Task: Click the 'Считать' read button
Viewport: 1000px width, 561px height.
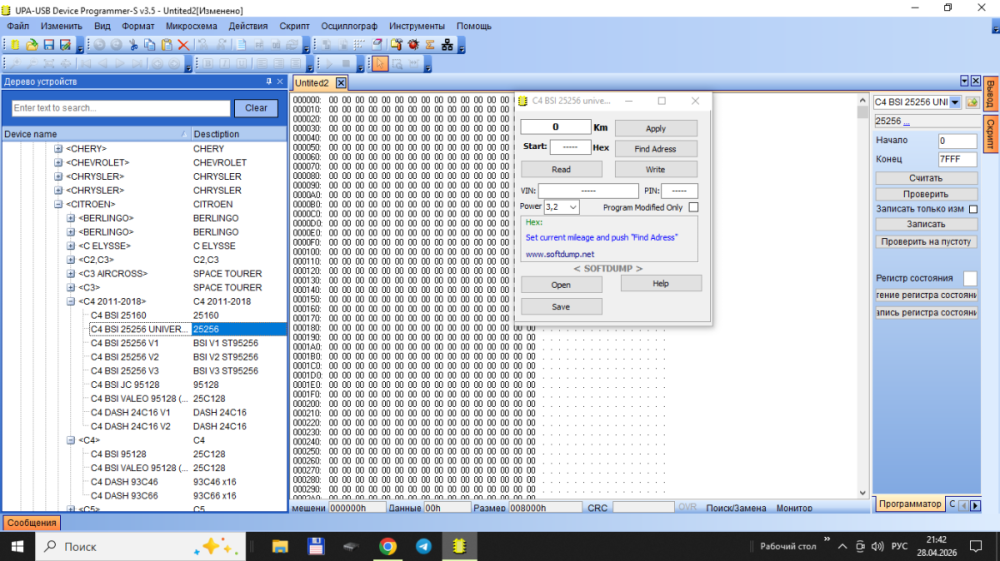Action: click(x=926, y=178)
